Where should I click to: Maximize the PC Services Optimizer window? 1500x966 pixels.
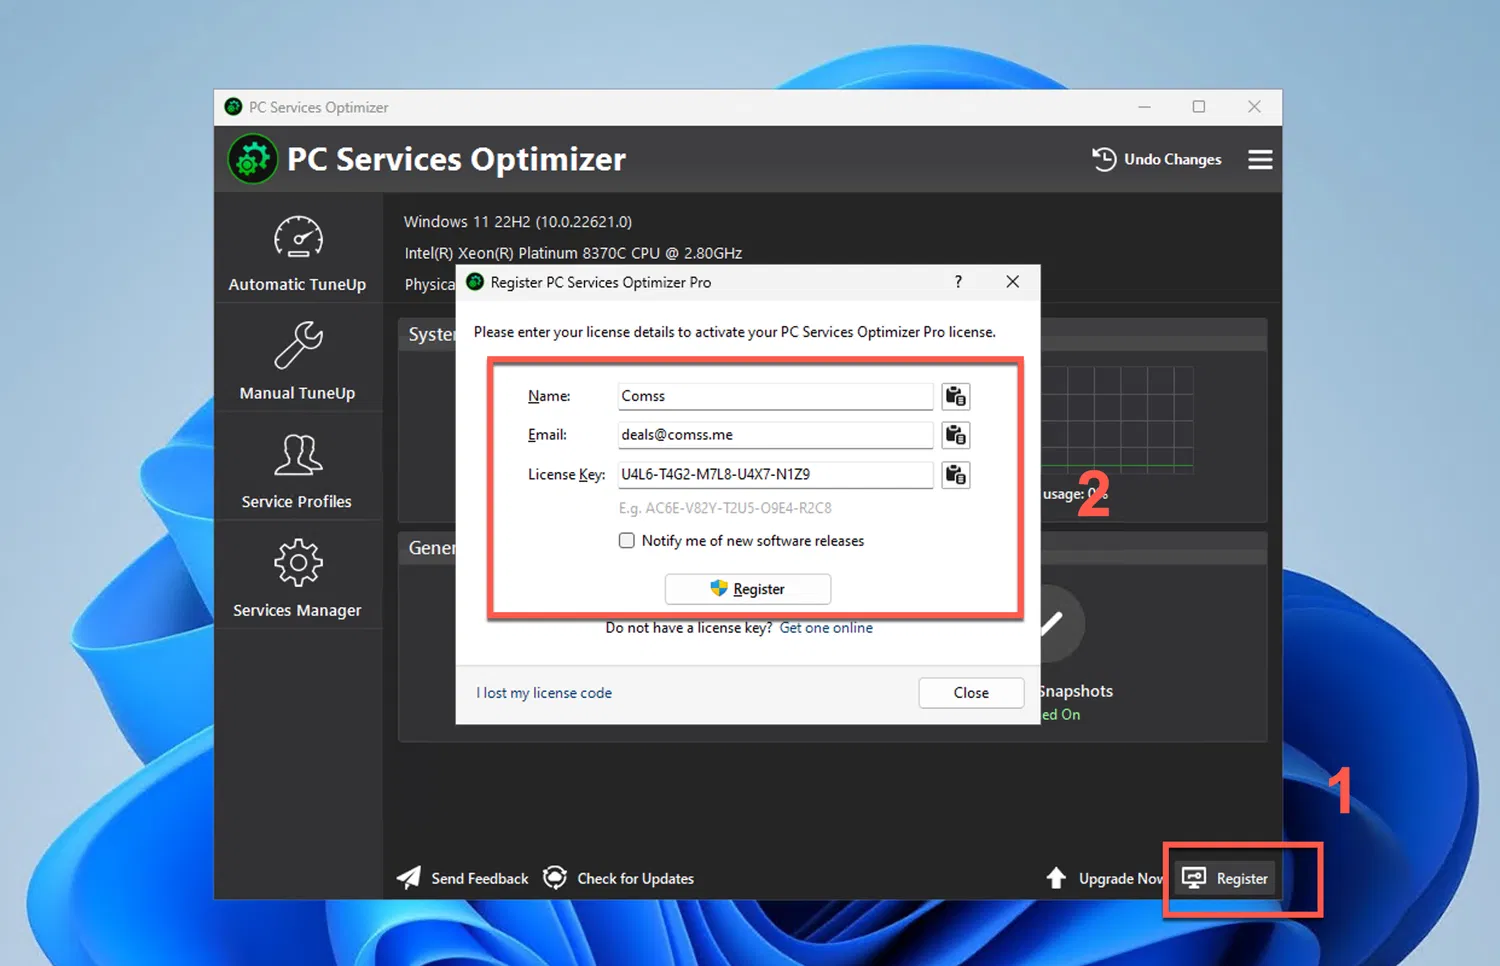pyautogui.click(x=1199, y=107)
